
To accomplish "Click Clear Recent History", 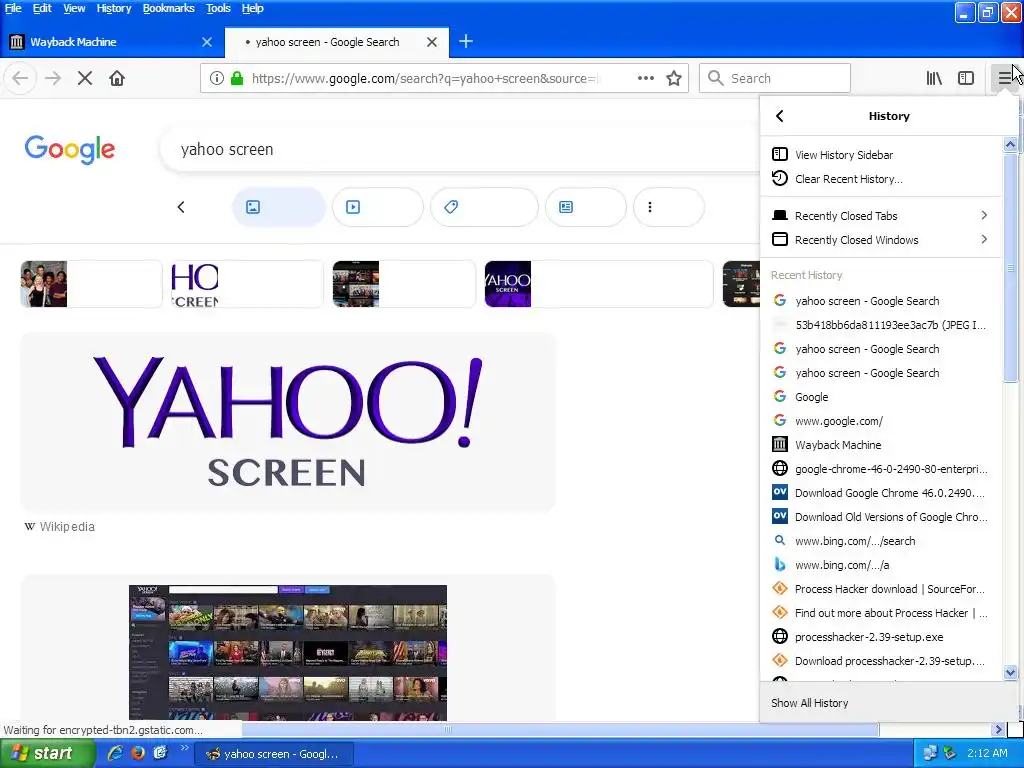I will [880, 179].
